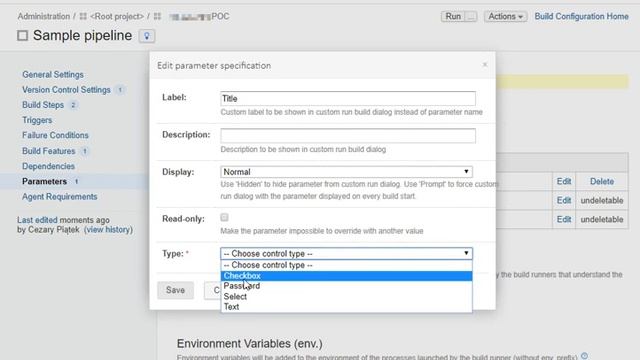Click the help icon near Environment Variables description
The height and width of the screenshot is (360, 640).
[x=584, y=356]
